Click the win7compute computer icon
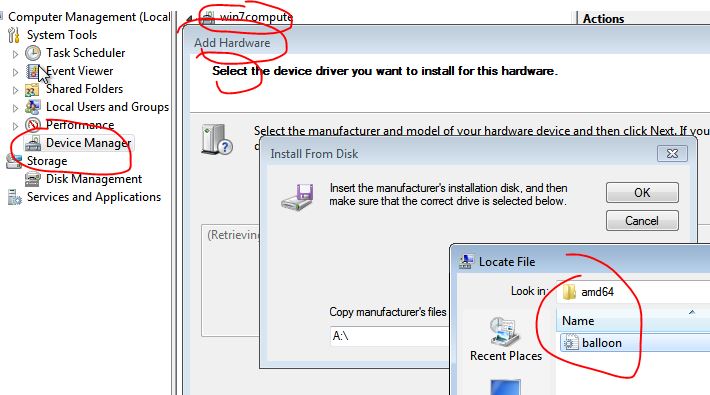Viewport: 710px width, 395px height. click(x=207, y=17)
